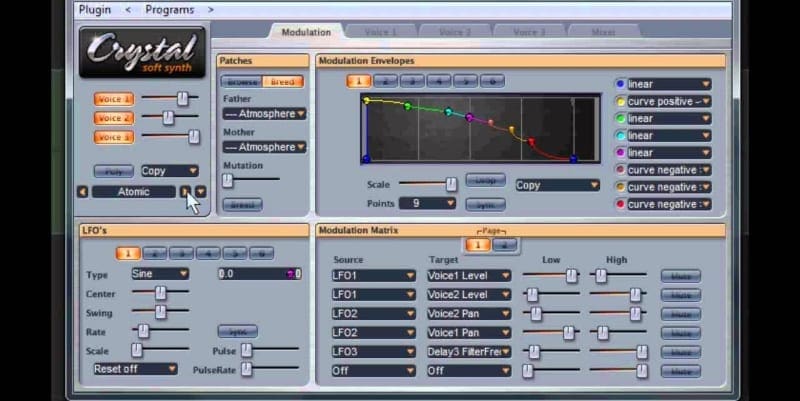800x401 pixels.
Task: Select the Modulation tab
Action: point(306,32)
